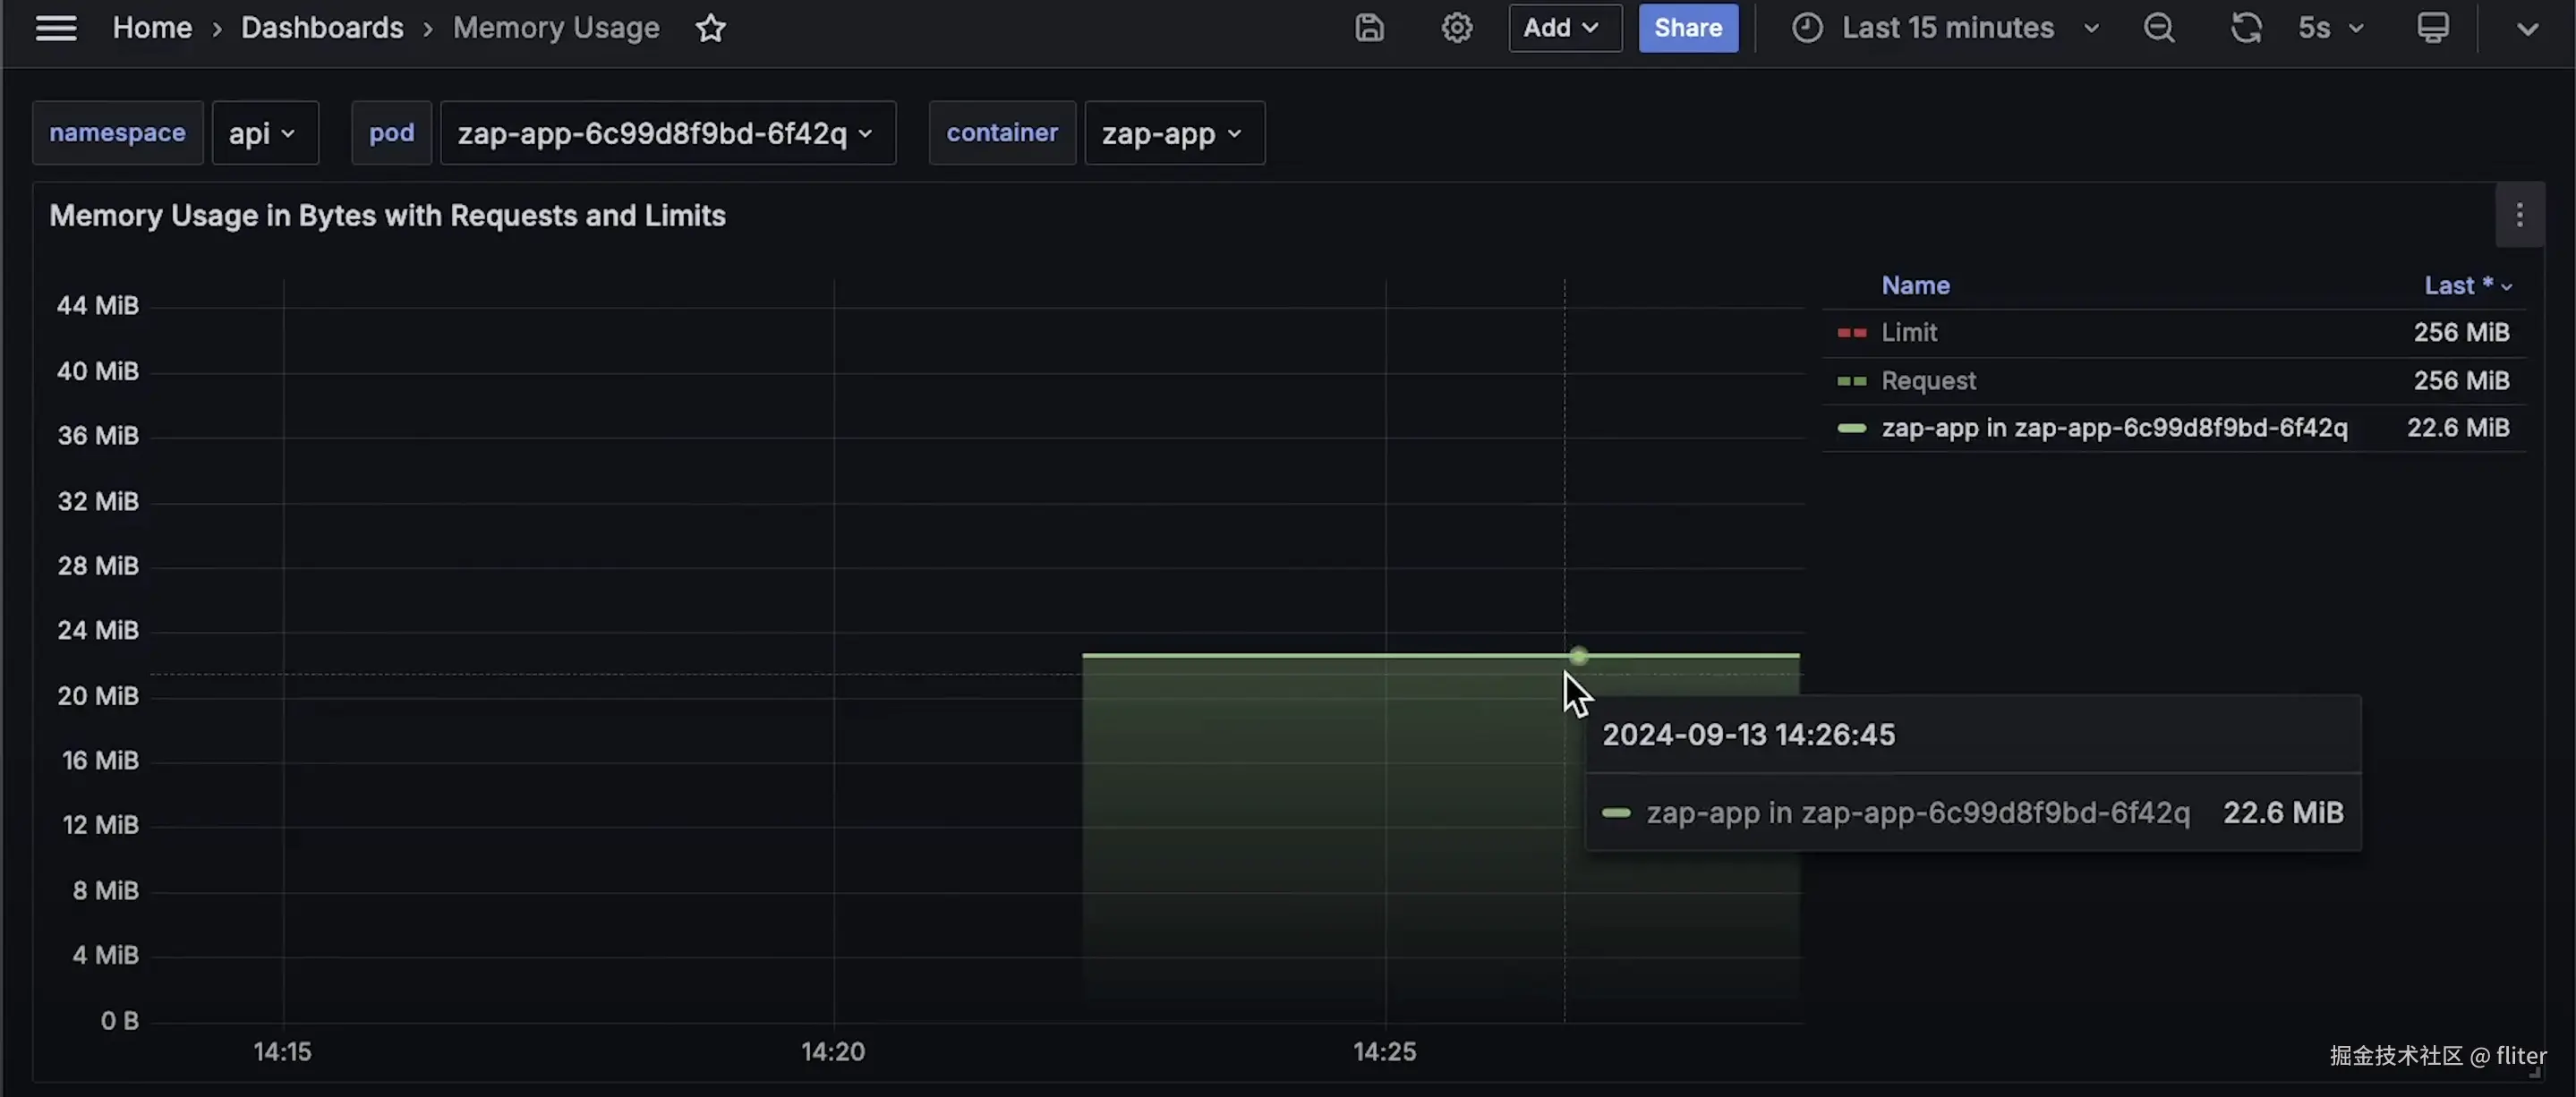Open the pod selector dropdown
This screenshot has width=2576, height=1097.
[667, 133]
